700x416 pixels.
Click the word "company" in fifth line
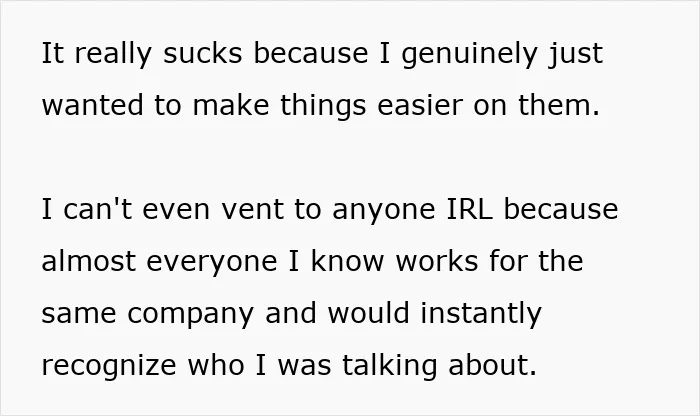191,315
